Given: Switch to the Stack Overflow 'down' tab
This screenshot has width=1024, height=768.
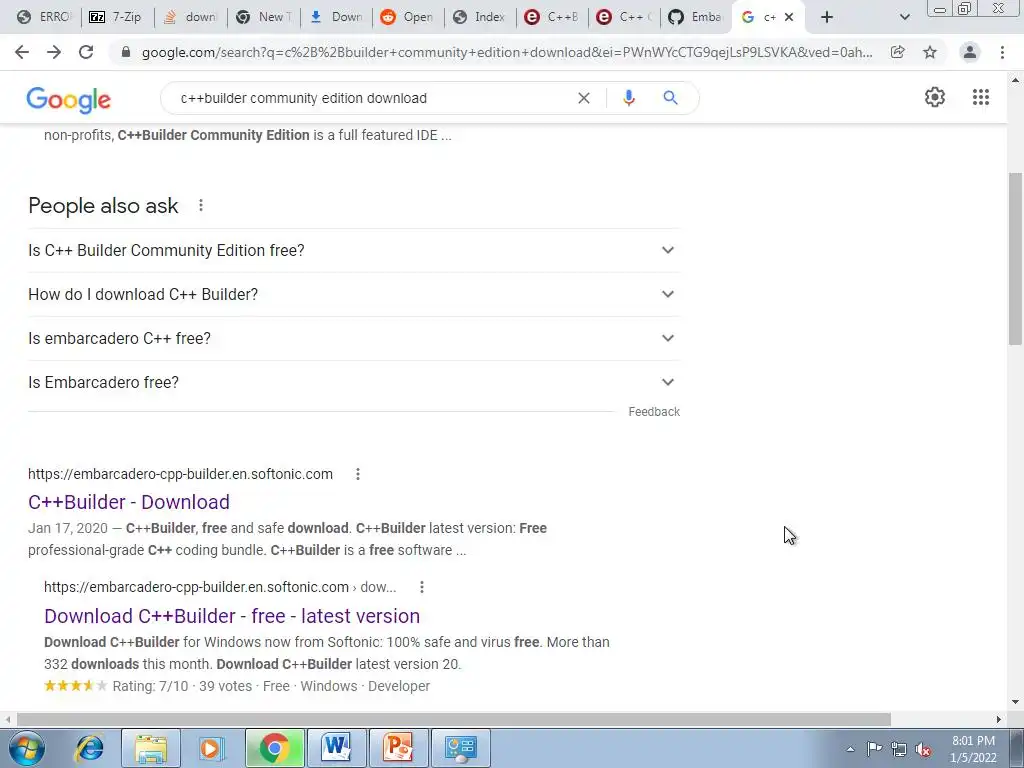Looking at the screenshot, I should click(x=190, y=17).
